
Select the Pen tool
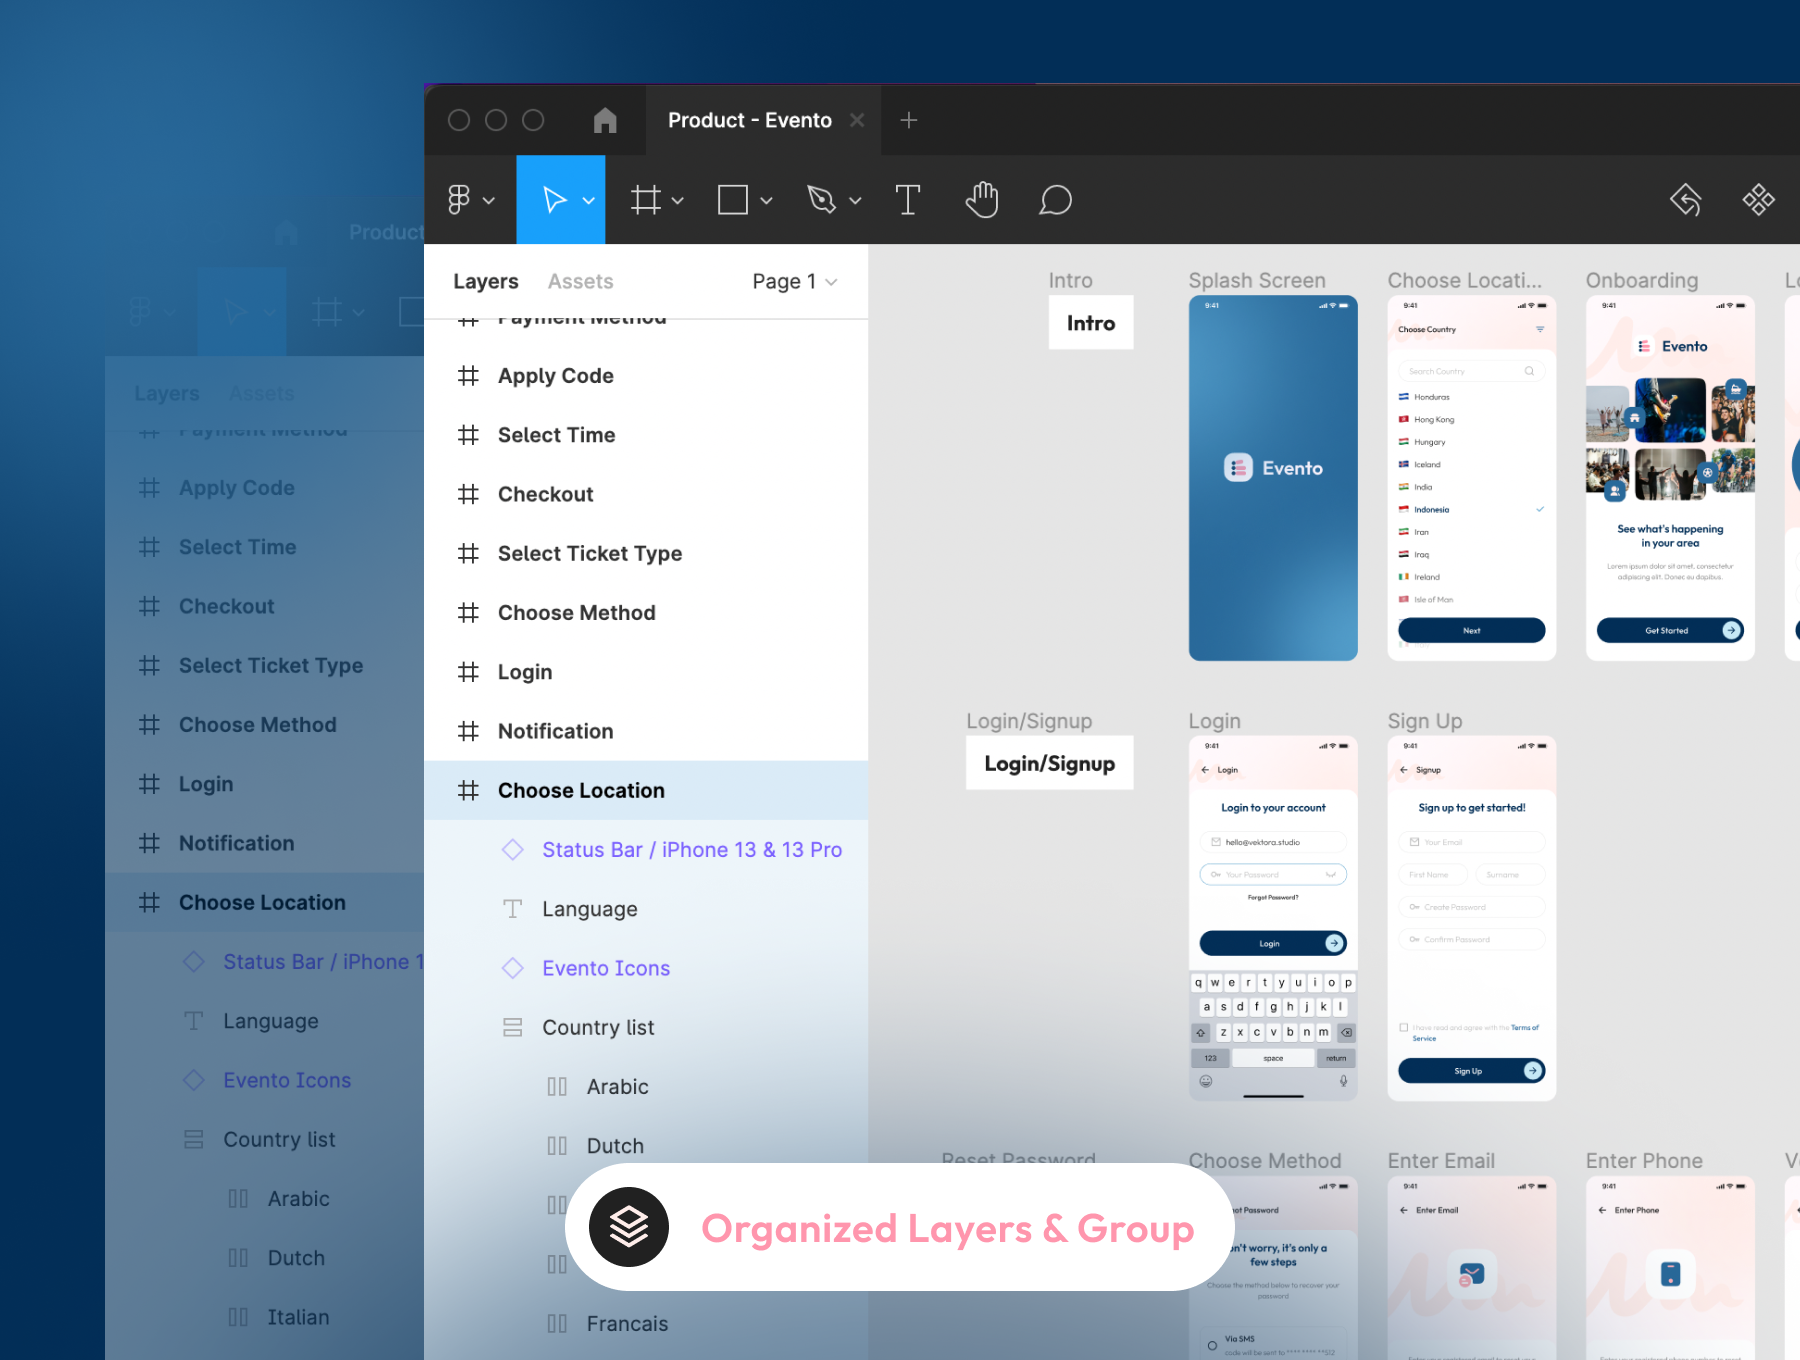pos(821,200)
